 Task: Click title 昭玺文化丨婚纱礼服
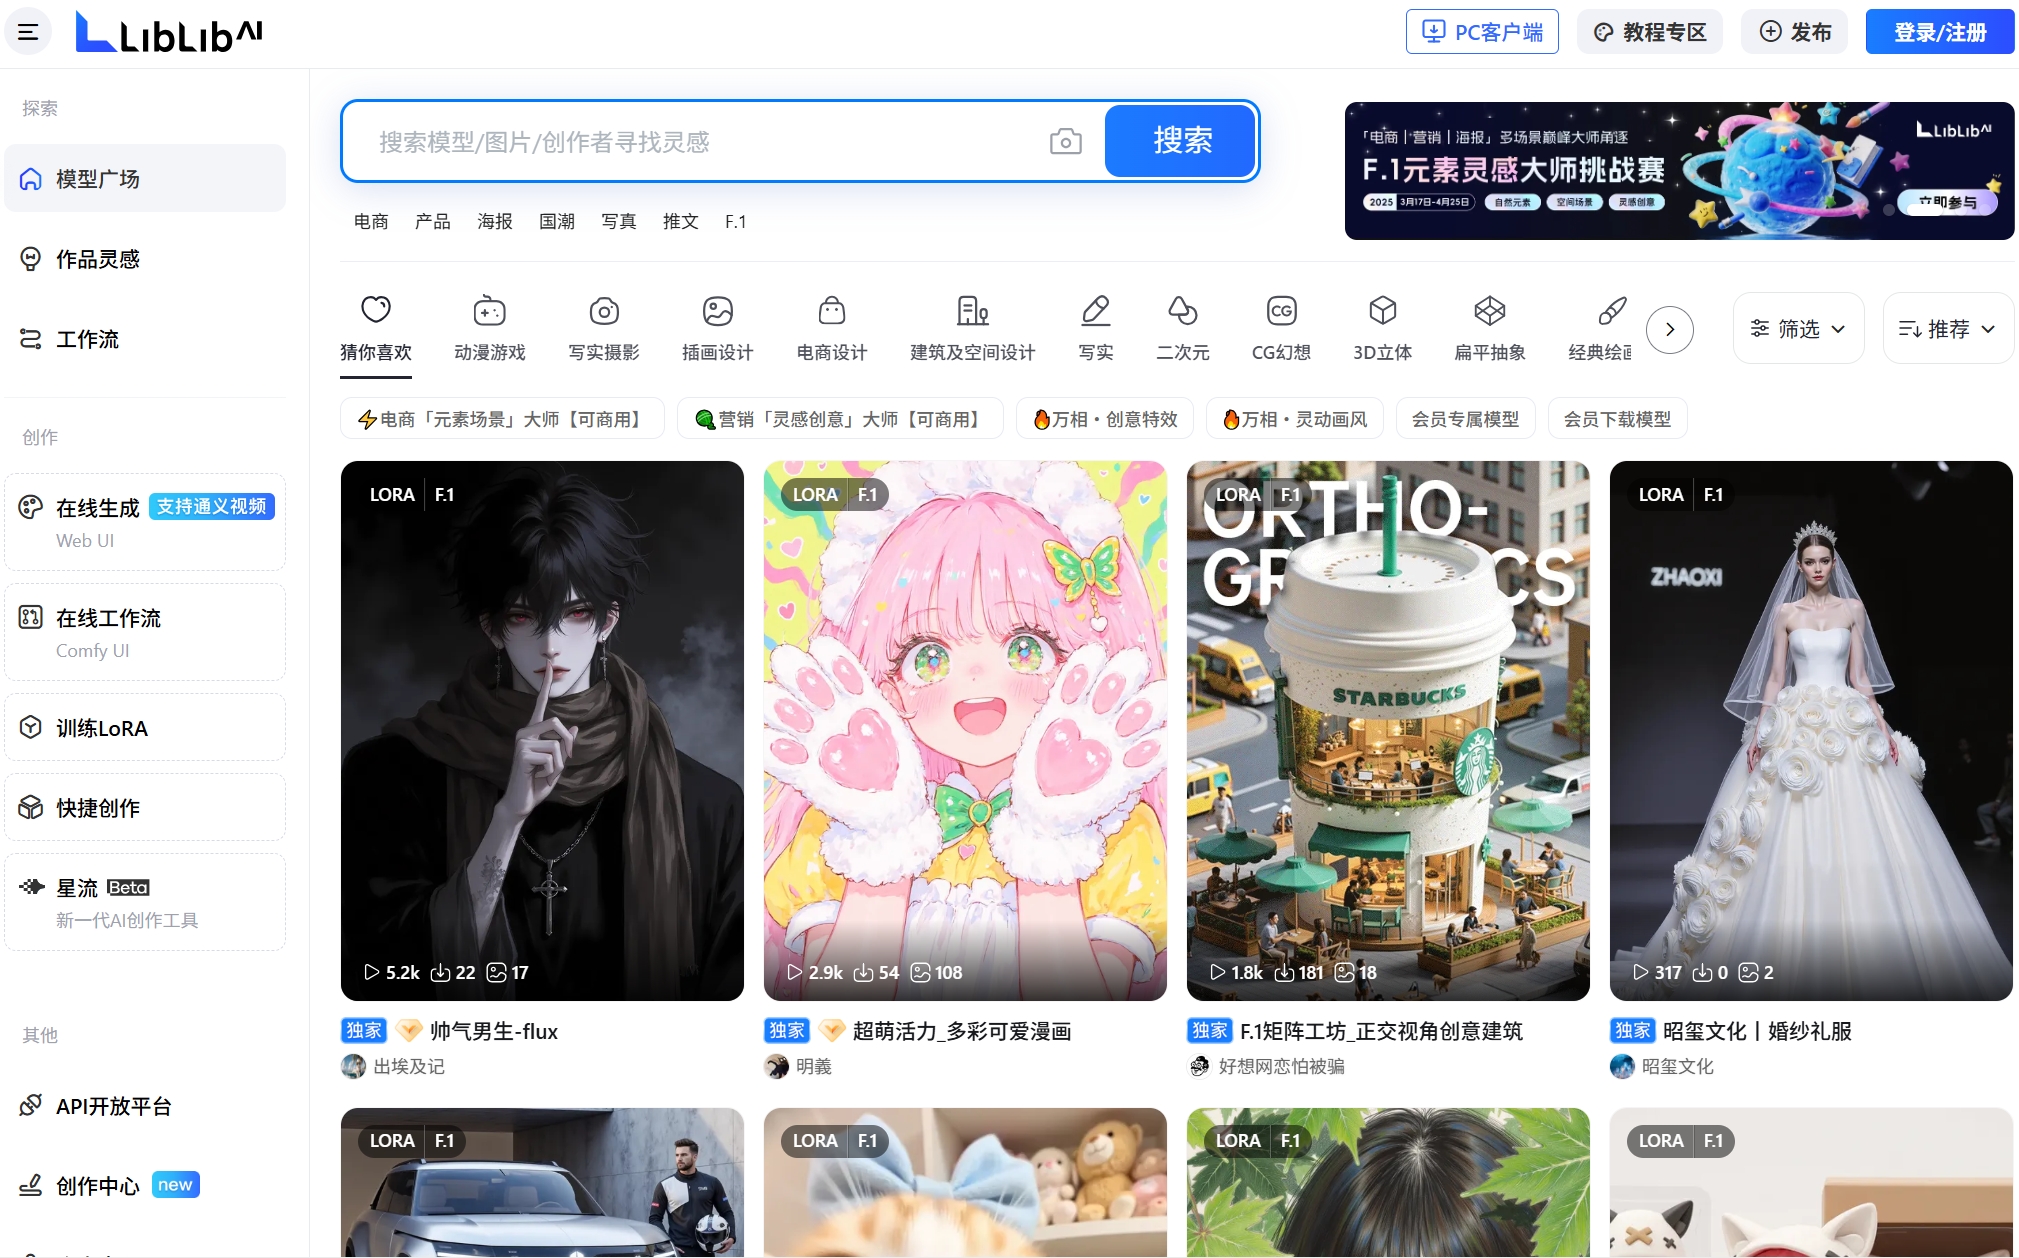tap(1757, 1031)
